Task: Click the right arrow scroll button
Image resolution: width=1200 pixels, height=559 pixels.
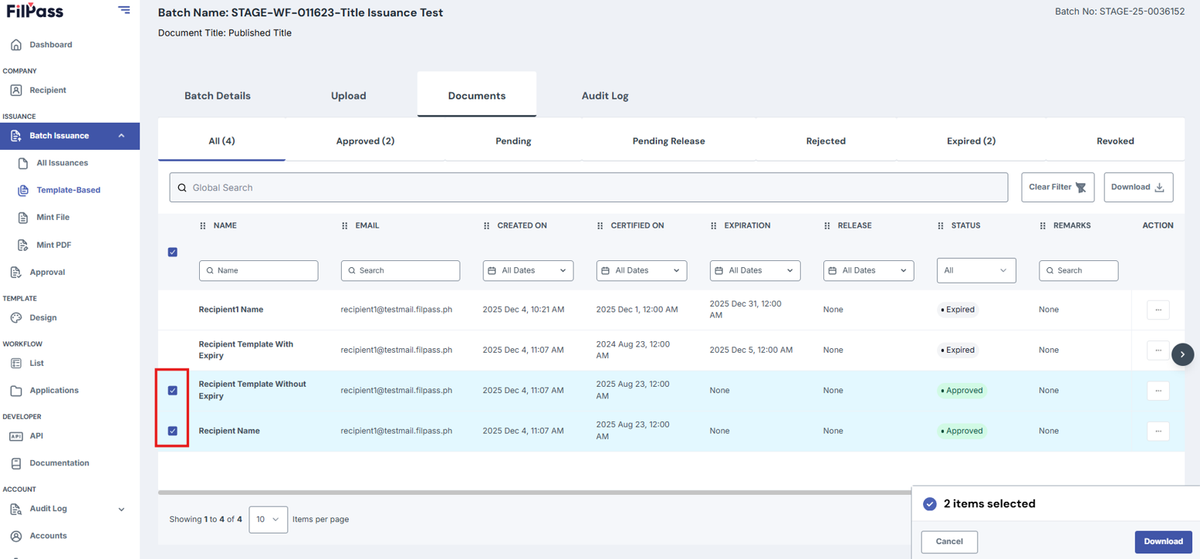Action: tap(1183, 353)
